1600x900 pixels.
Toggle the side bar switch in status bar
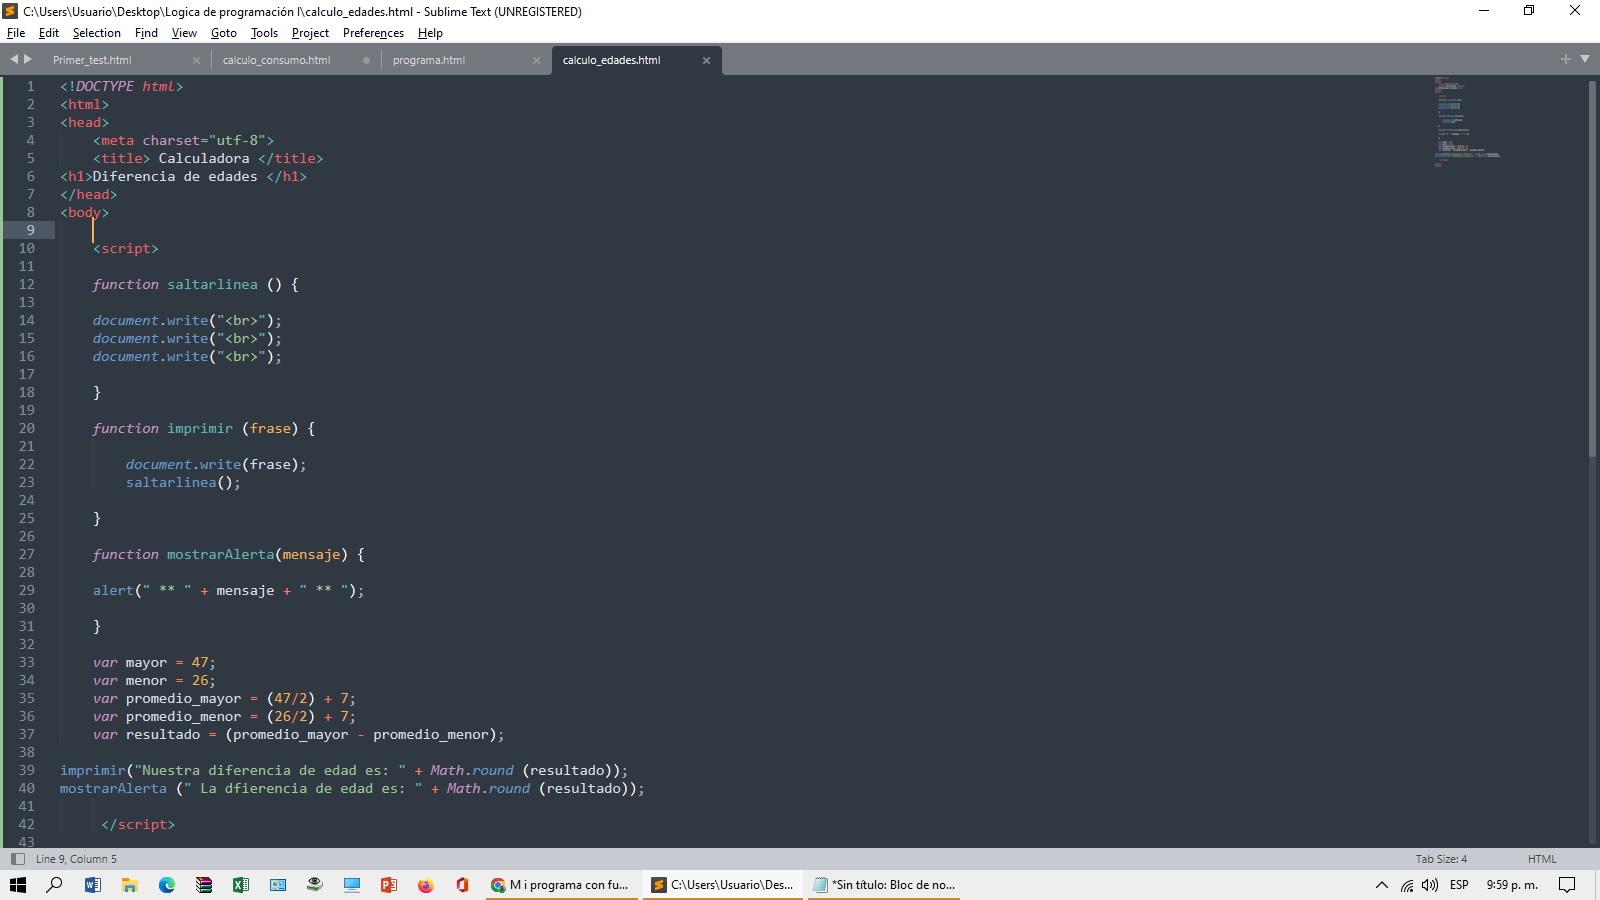[17, 859]
